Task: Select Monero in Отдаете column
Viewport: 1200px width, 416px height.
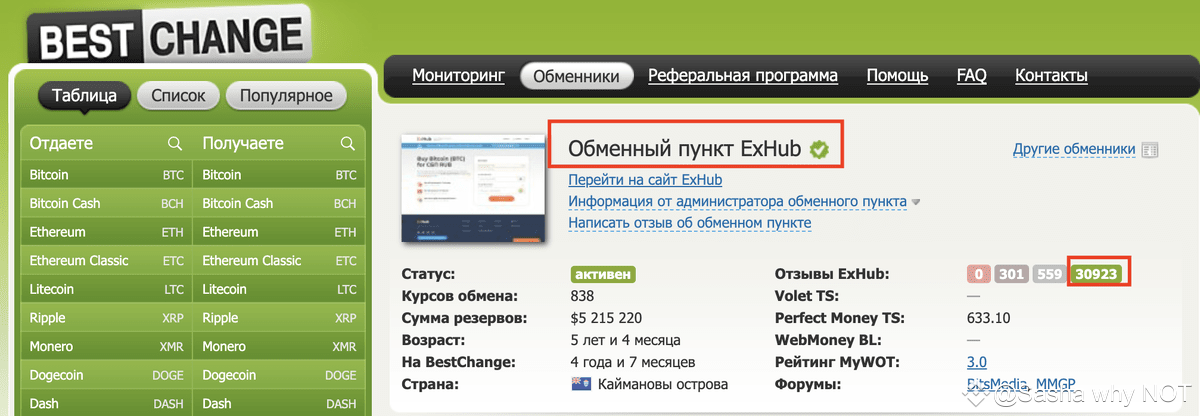Action: coord(106,347)
